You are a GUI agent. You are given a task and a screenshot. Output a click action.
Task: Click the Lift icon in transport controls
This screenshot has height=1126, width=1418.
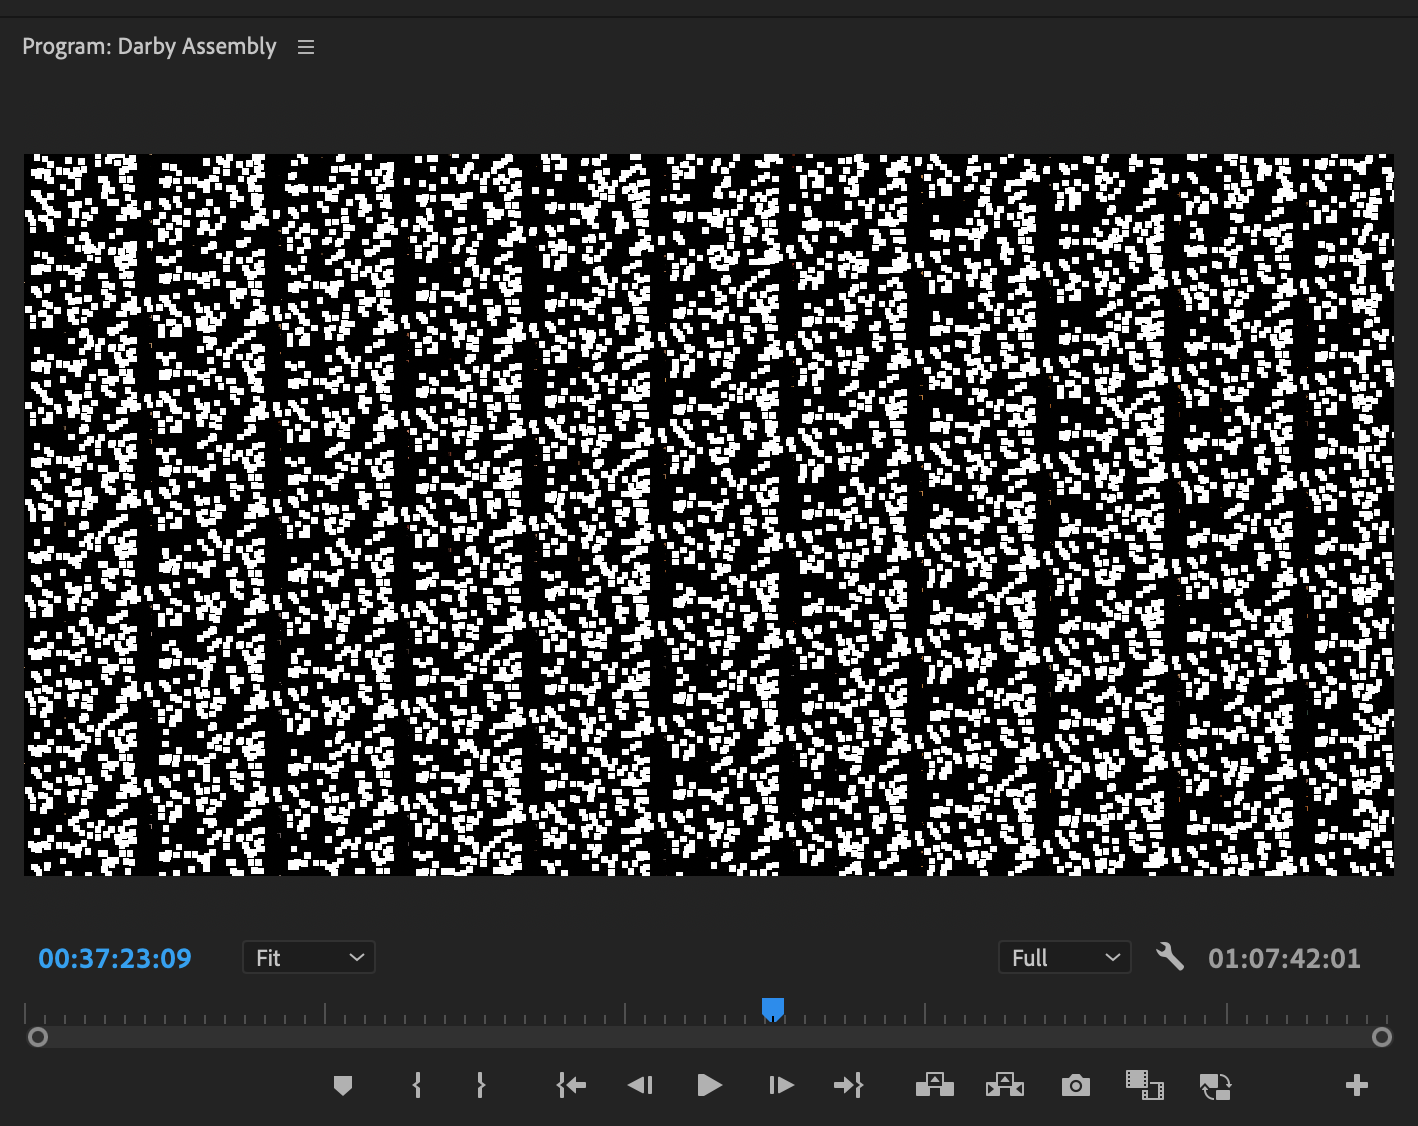(934, 1085)
